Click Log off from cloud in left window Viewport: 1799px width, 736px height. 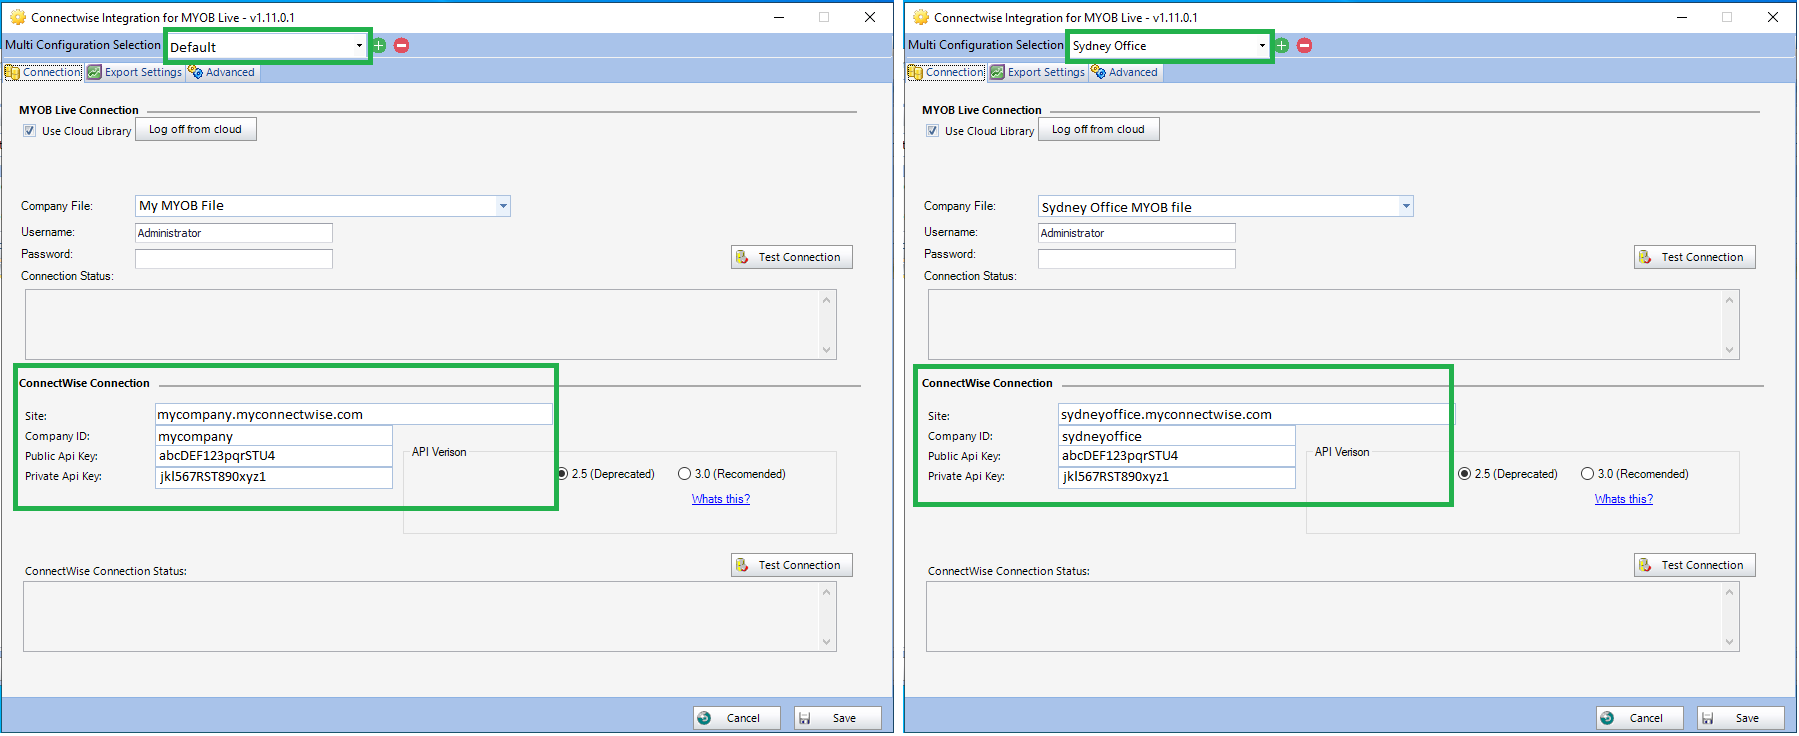[196, 129]
